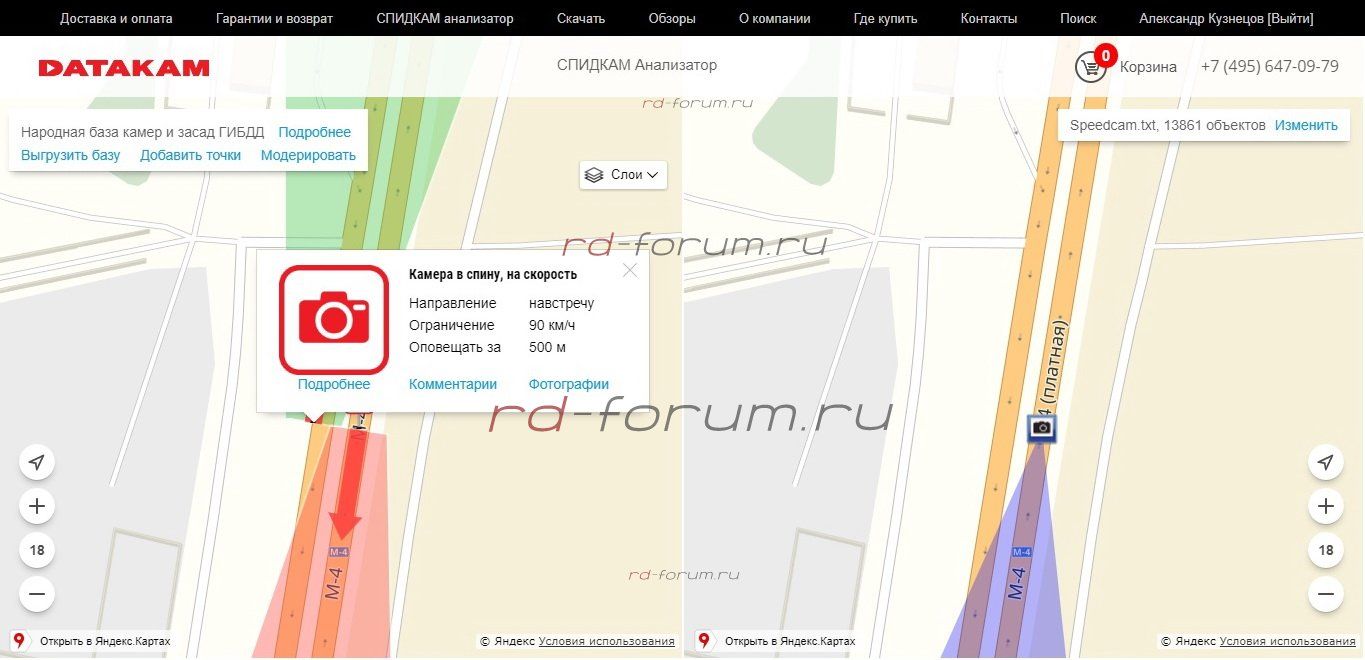This screenshot has width=1365, height=660.
Task: Open Контакты menu item
Action: 989,18
